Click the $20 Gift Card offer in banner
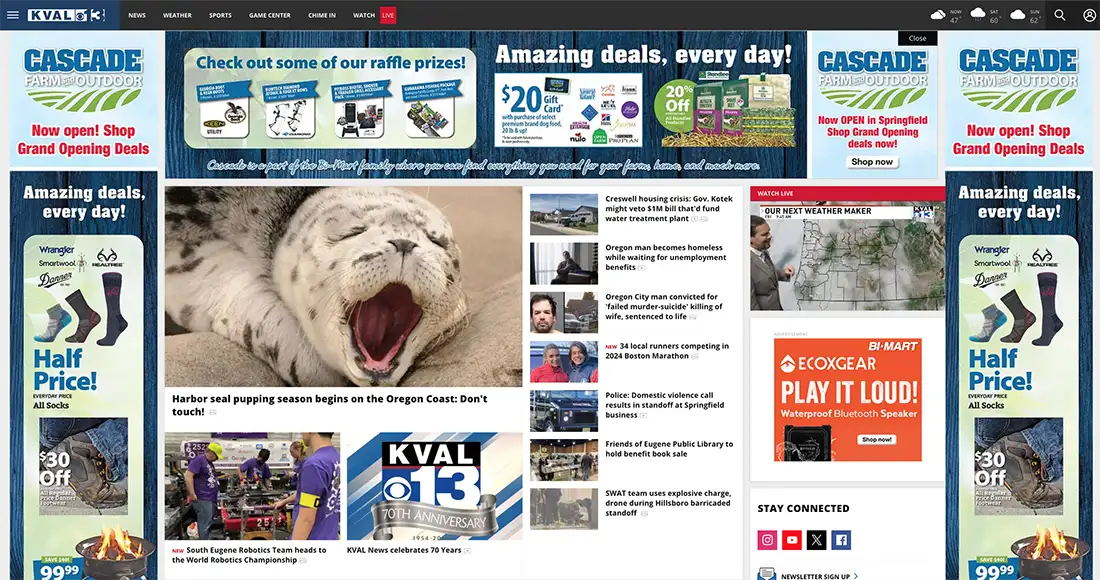The image size is (1100, 580). click(568, 110)
